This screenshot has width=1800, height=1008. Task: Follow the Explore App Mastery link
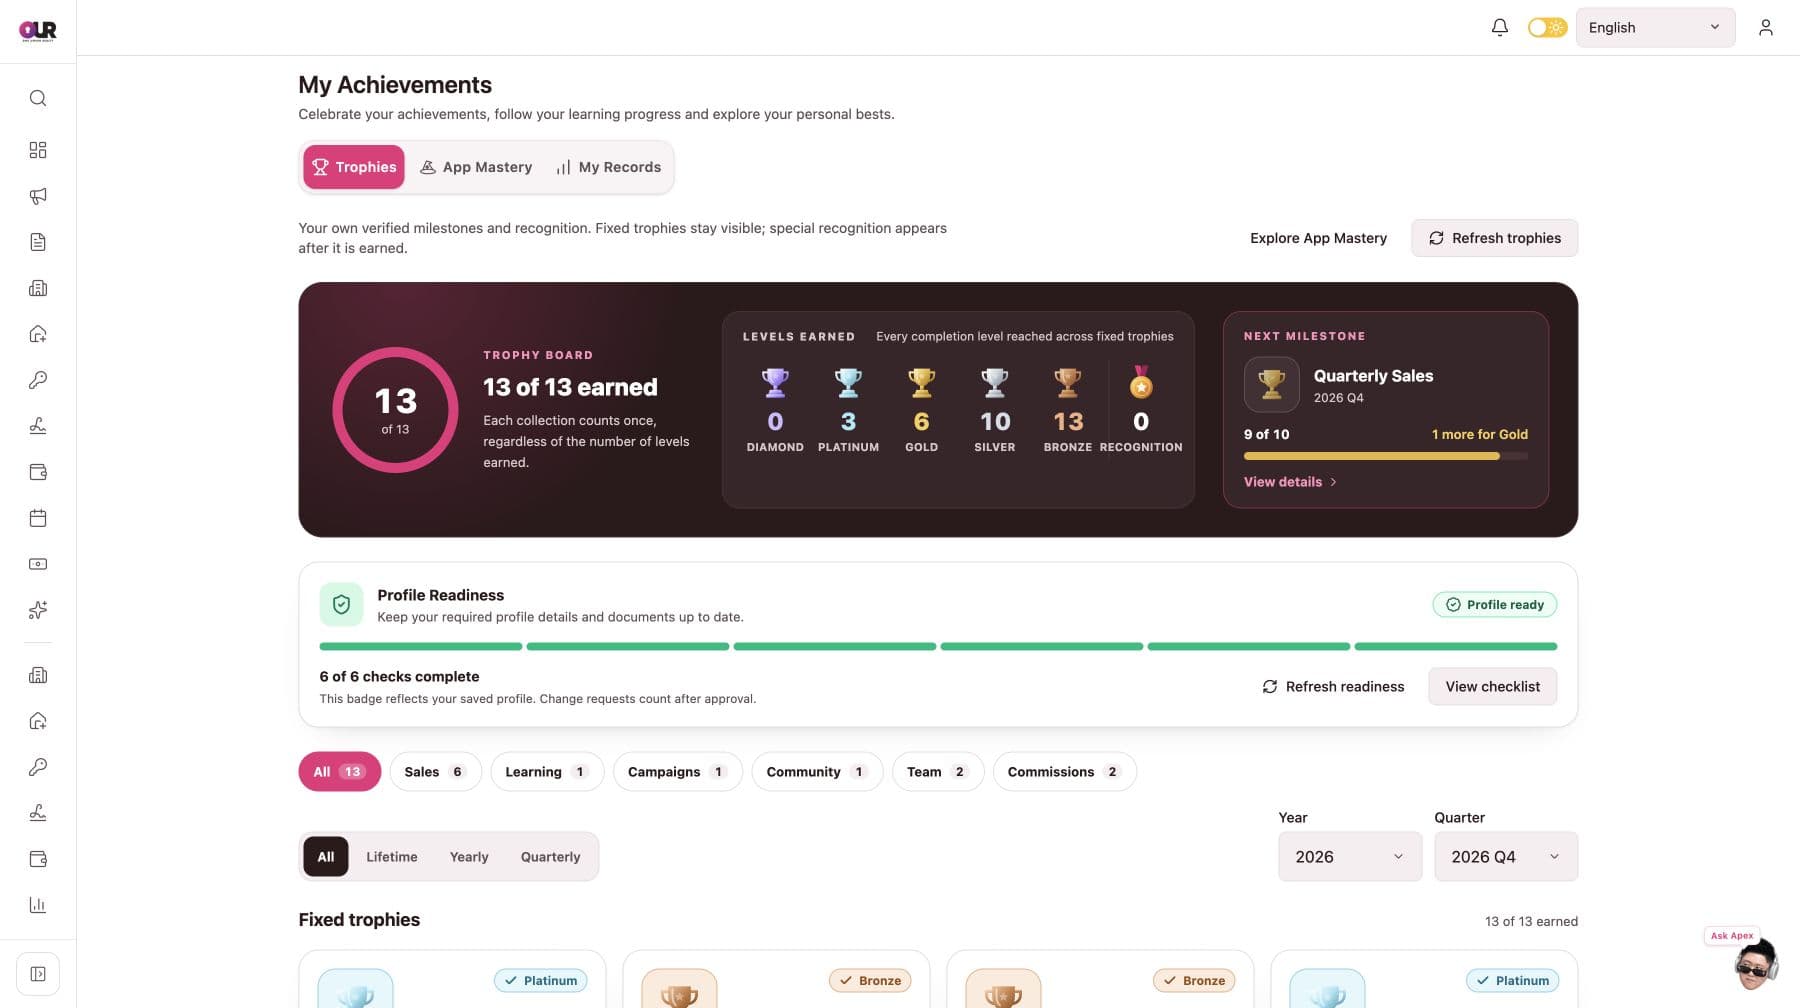pyautogui.click(x=1318, y=238)
